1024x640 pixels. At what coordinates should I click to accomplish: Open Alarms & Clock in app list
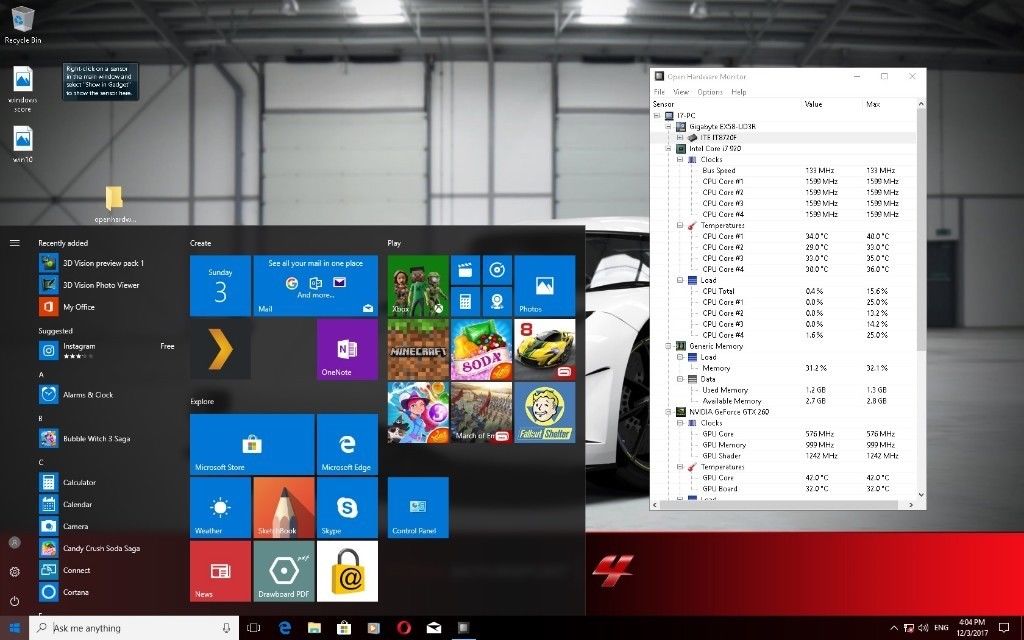tap(88, 394)
